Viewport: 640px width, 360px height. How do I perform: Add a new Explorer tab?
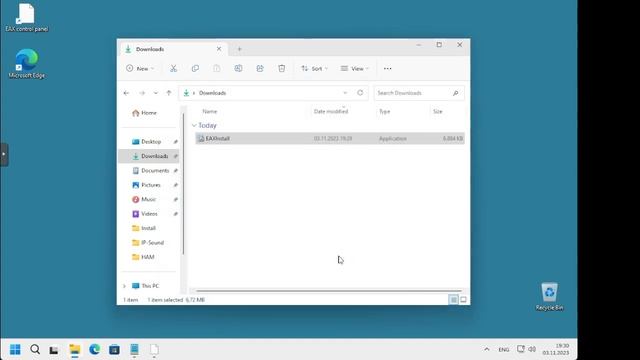pyautogui.click(x=240, y=49)
